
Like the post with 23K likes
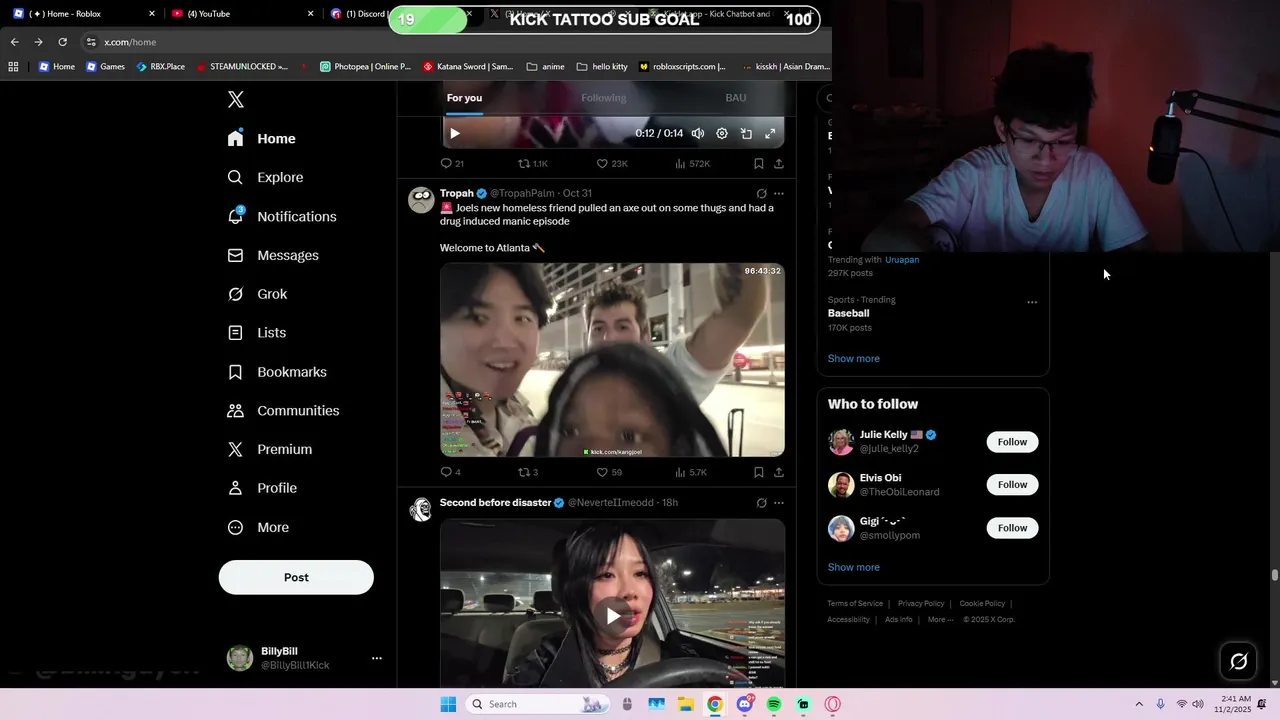coord(612,163)
